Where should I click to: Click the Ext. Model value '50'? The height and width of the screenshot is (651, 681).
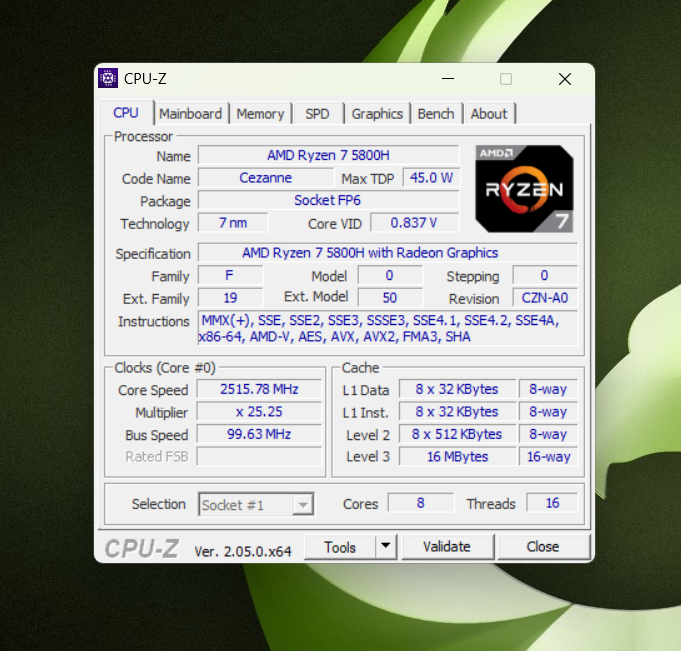tap(390, 298)
